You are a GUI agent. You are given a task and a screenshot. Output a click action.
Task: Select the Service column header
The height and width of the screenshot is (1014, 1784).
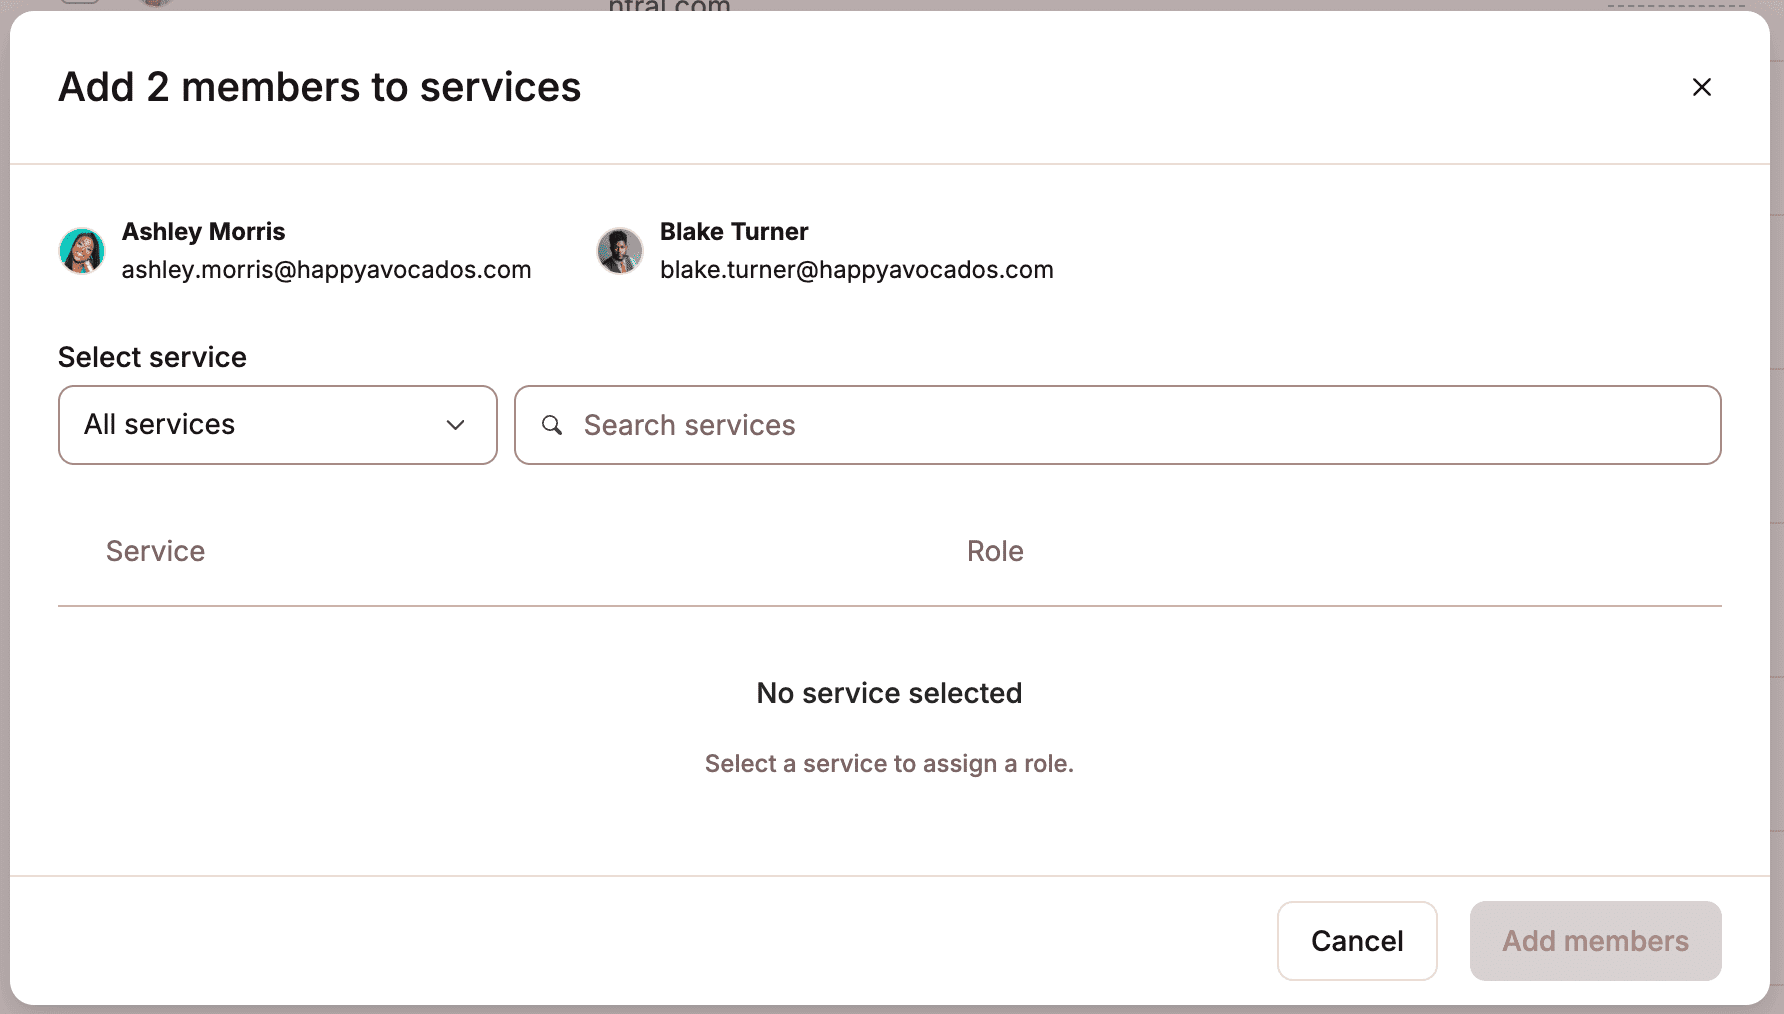point(155,551)
